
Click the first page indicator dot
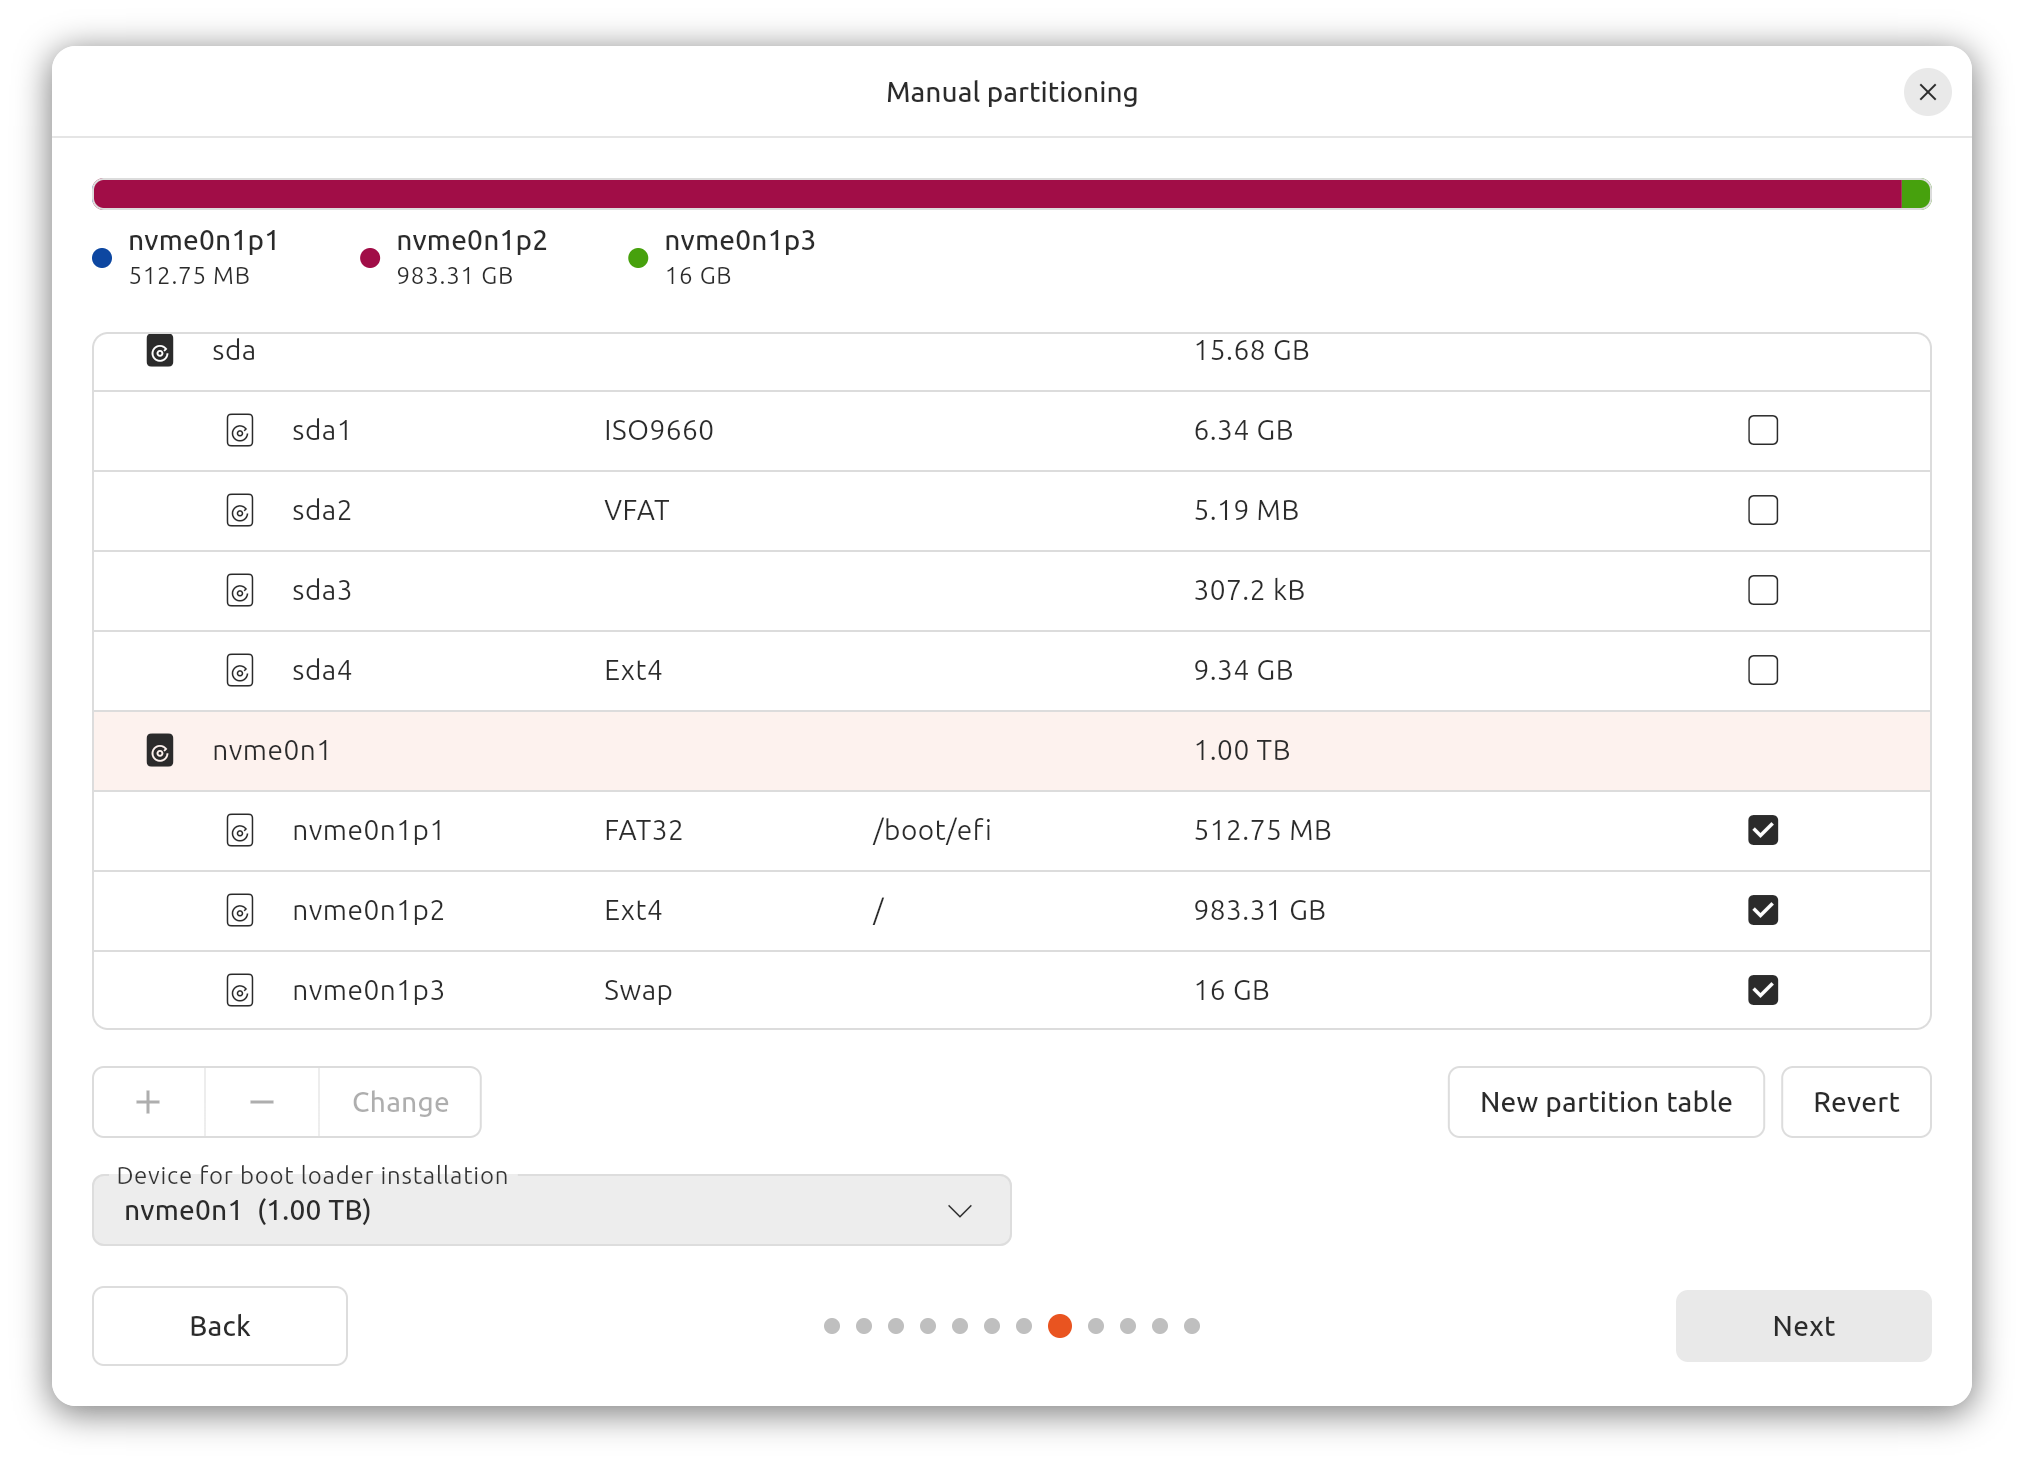(832, 1326)
